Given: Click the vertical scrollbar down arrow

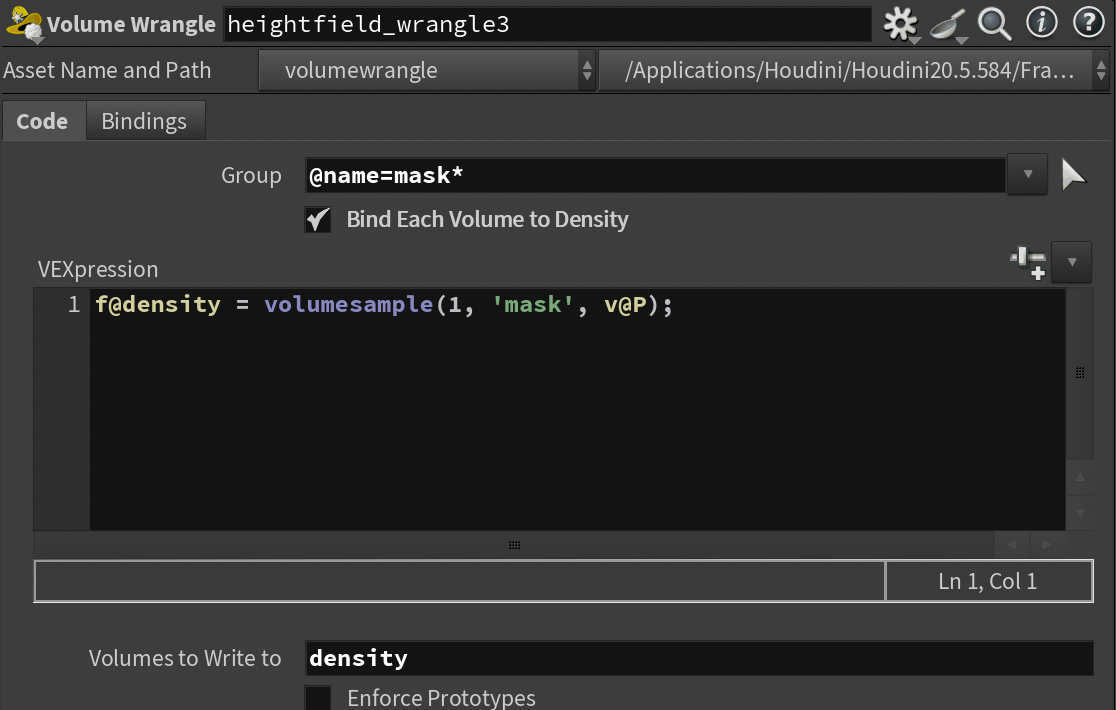Looking at the screenshot, I should pyautogui.click(x=1079, y=512).
